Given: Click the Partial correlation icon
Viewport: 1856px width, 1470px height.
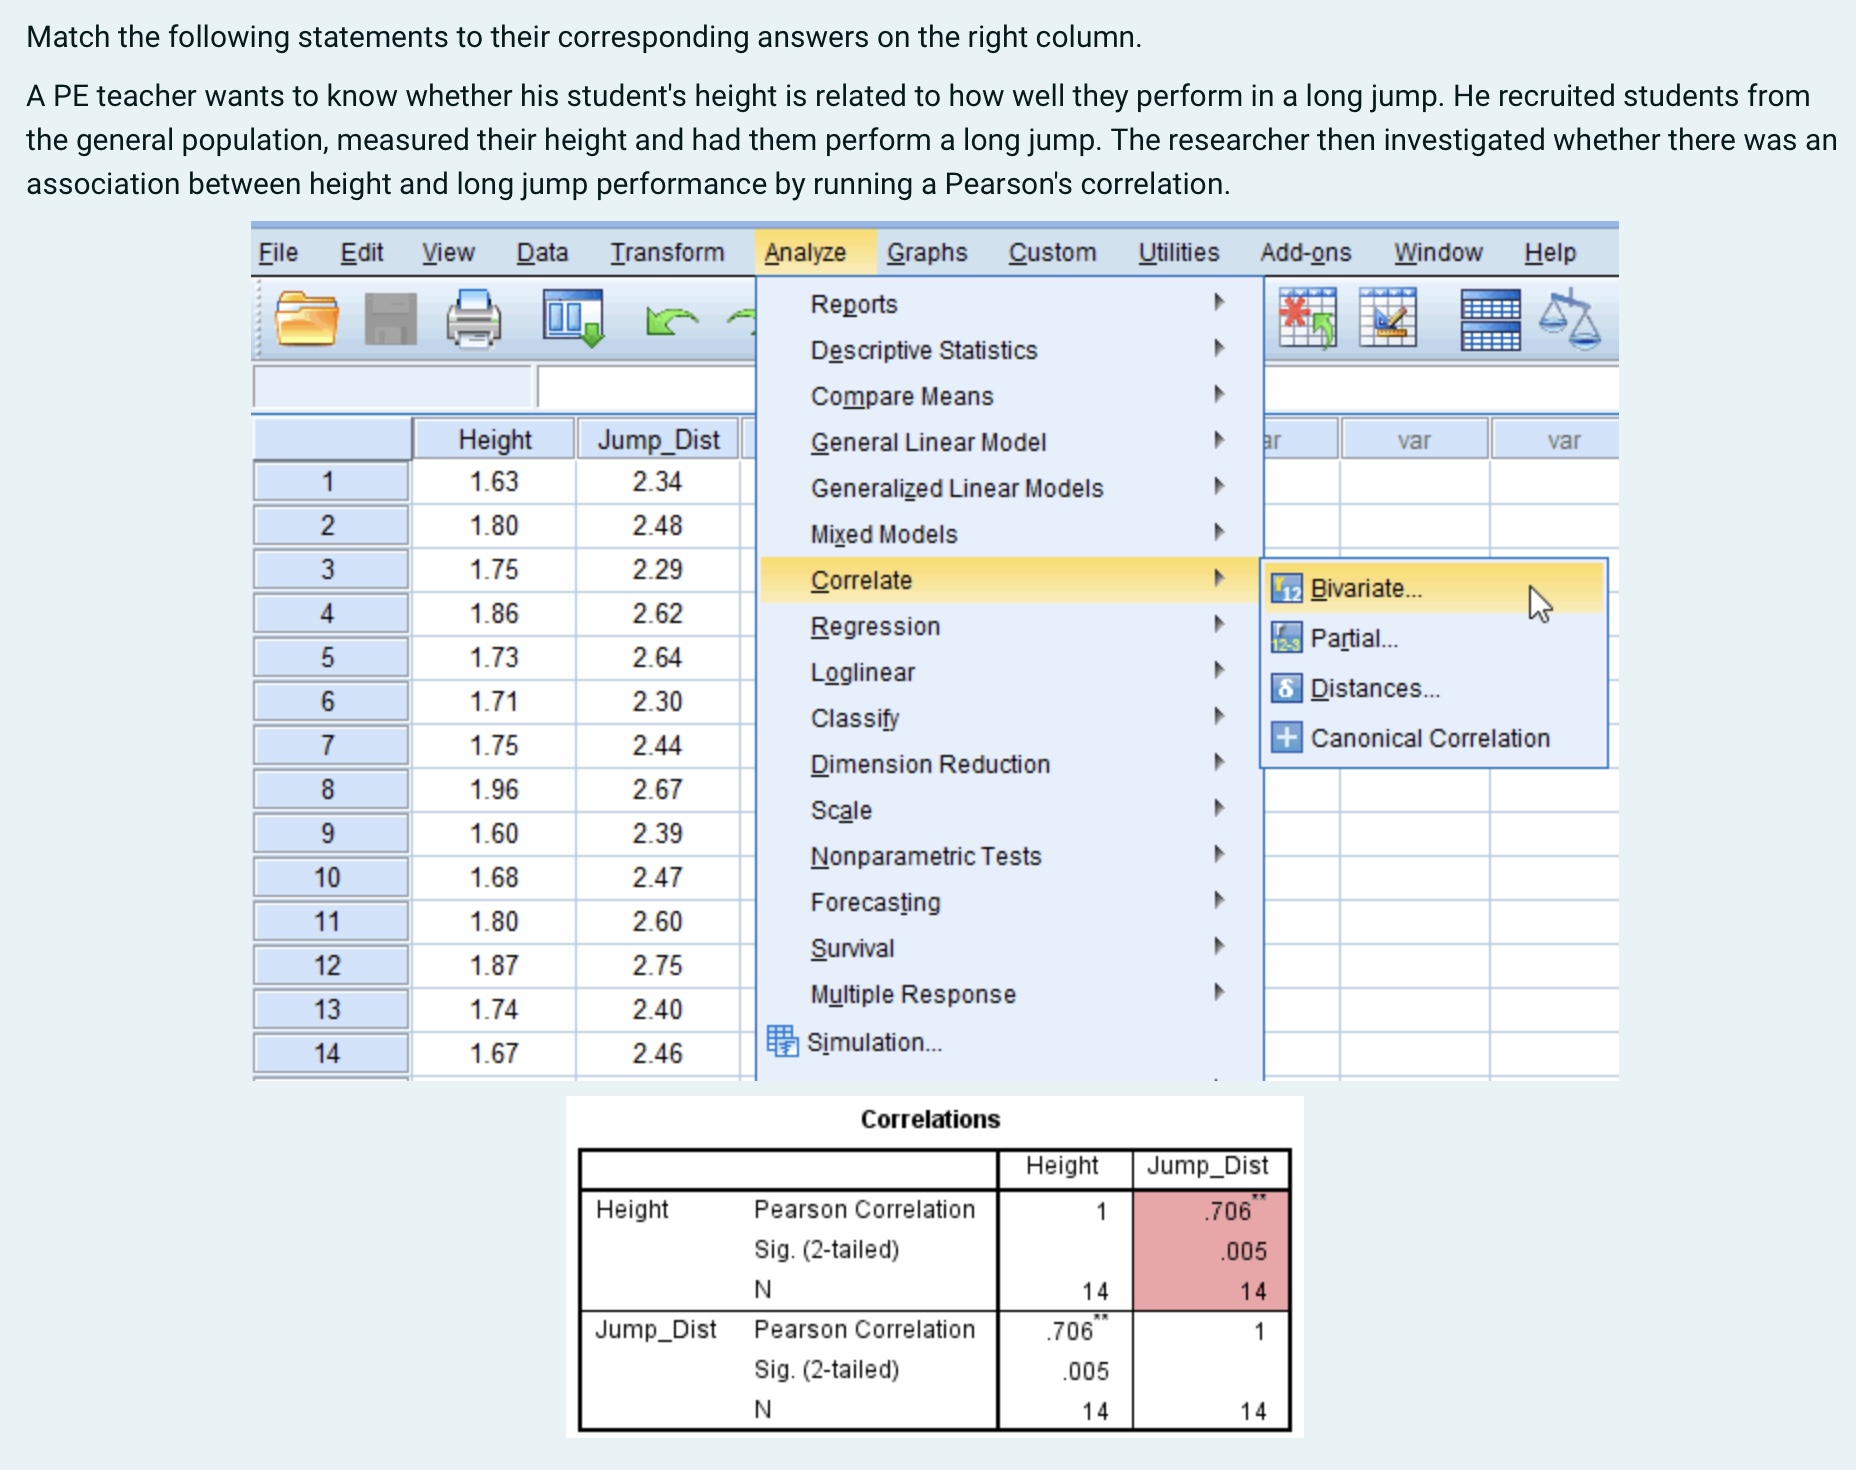Looking at the screenshot, I should (1286, 637).
